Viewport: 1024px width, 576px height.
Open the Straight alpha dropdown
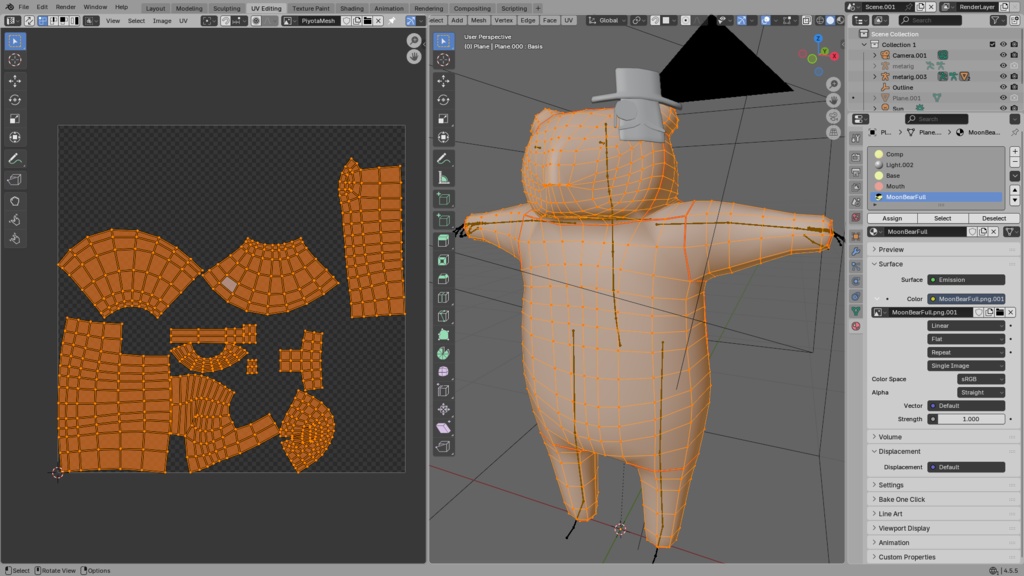(x=981, y=392)
